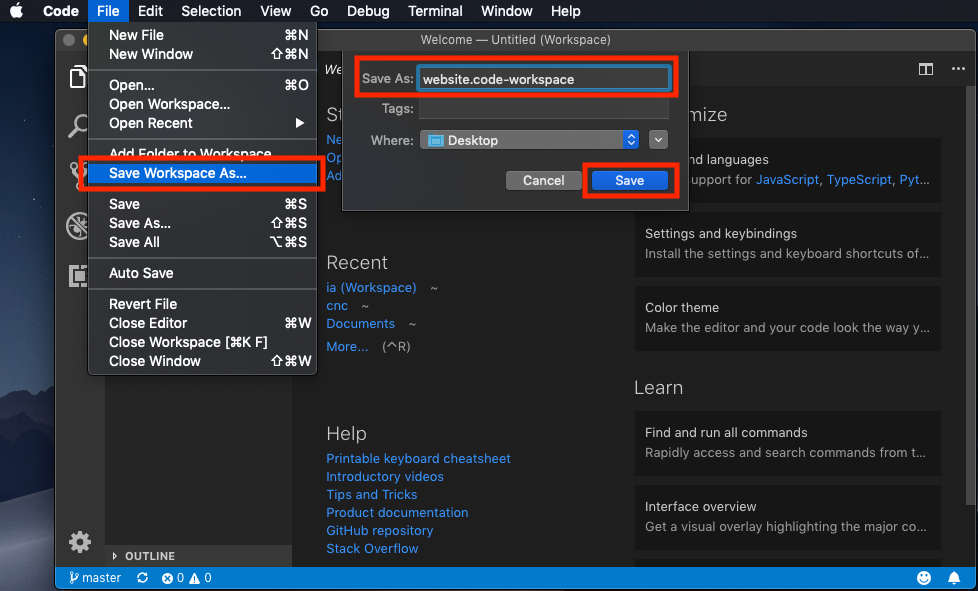This screenshot has height=591, width=978.
Task: Select Revert File menu entry
Action: [203, 304]
